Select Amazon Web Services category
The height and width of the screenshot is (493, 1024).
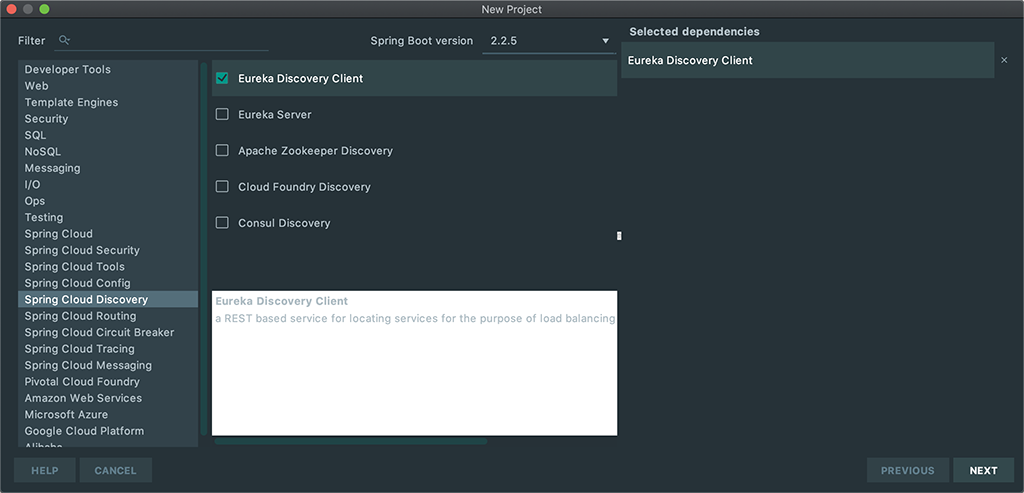pyautogui.click(x=83, y=398)
